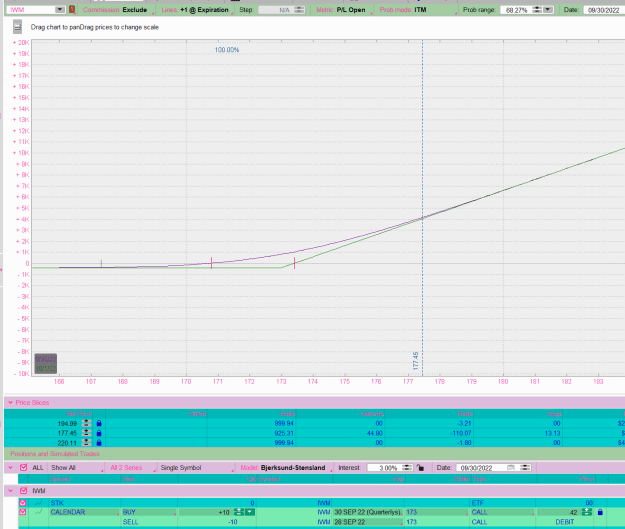Adjust the 177.45 price slice stepper
Screen dimensions: 625x529
pyautogui.click(x=86, y=433)
